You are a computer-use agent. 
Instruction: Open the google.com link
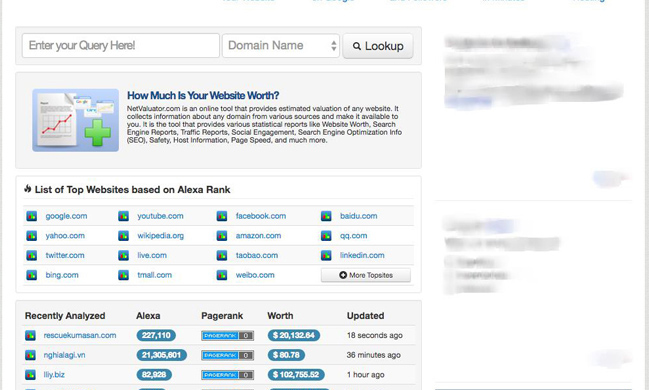tap(66, 216)
